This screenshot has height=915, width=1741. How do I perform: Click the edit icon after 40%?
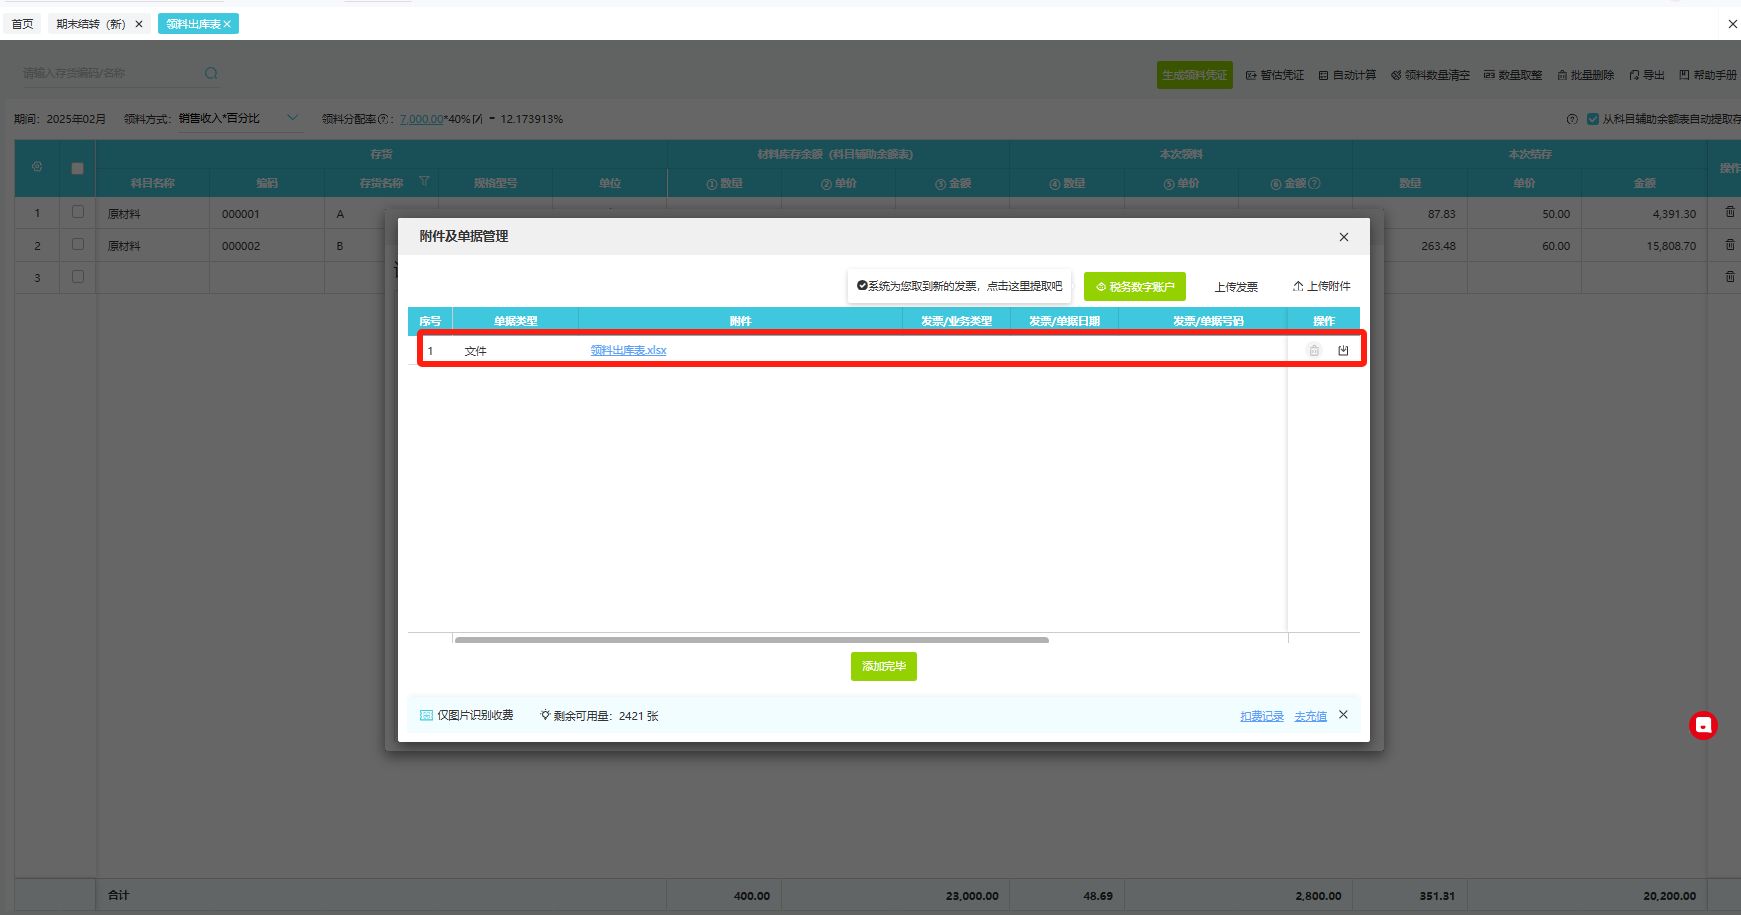[477, 119]
